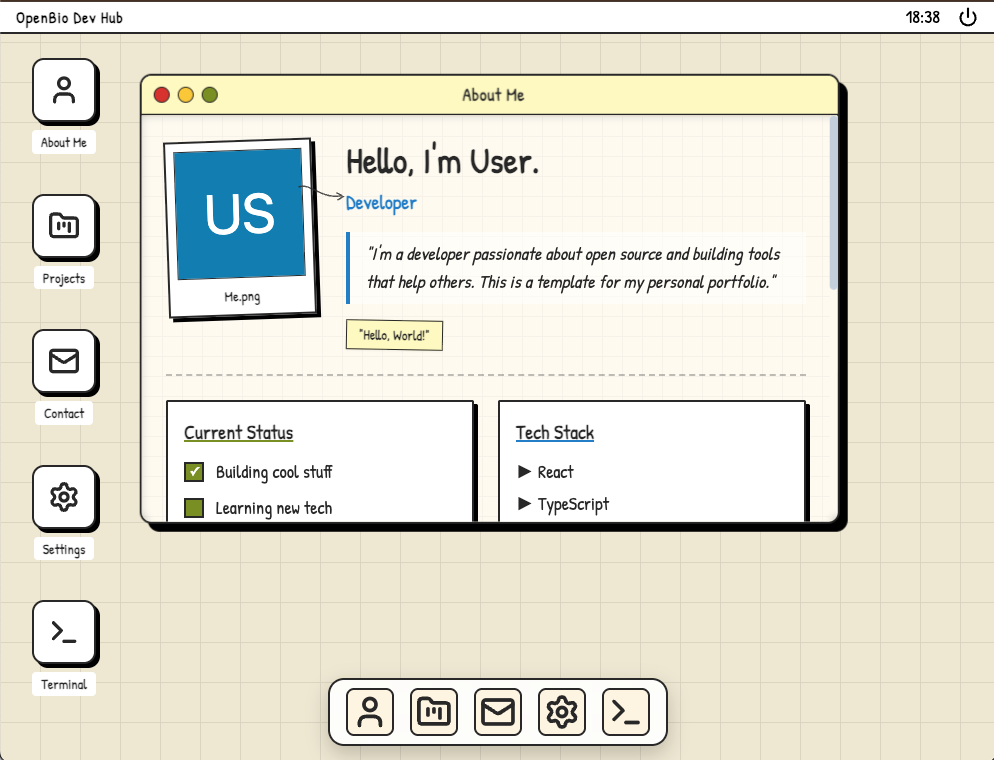The height and width of the screenshot is (760, 994).
Task: Open the person icon in the bottom dock
Action: tap(369, 712)
